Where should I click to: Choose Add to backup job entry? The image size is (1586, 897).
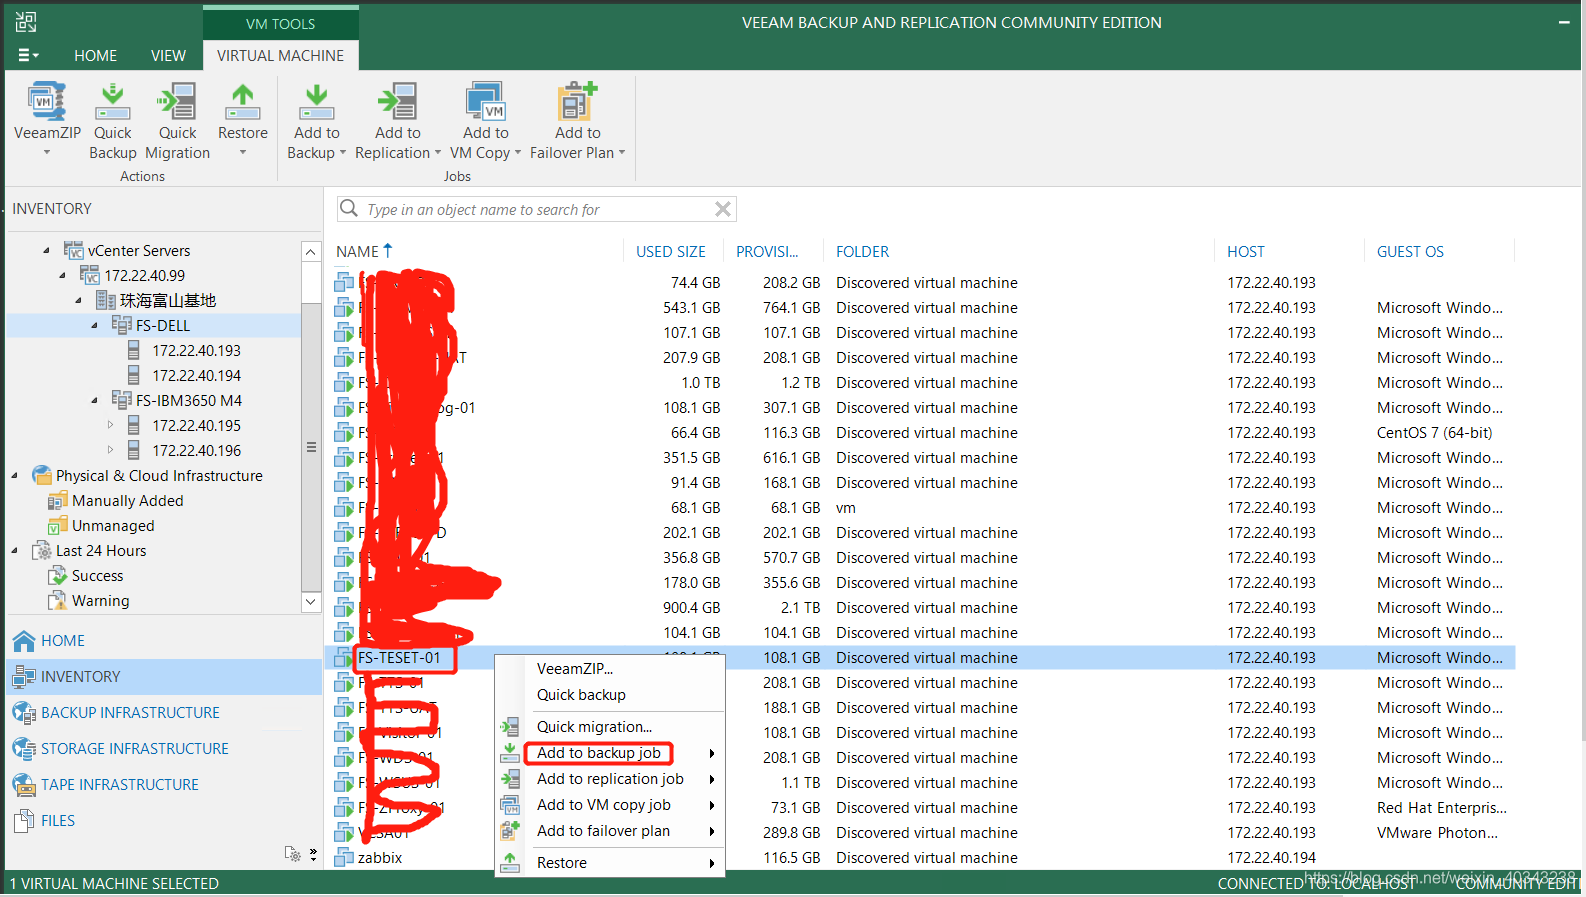coord(599,753)
